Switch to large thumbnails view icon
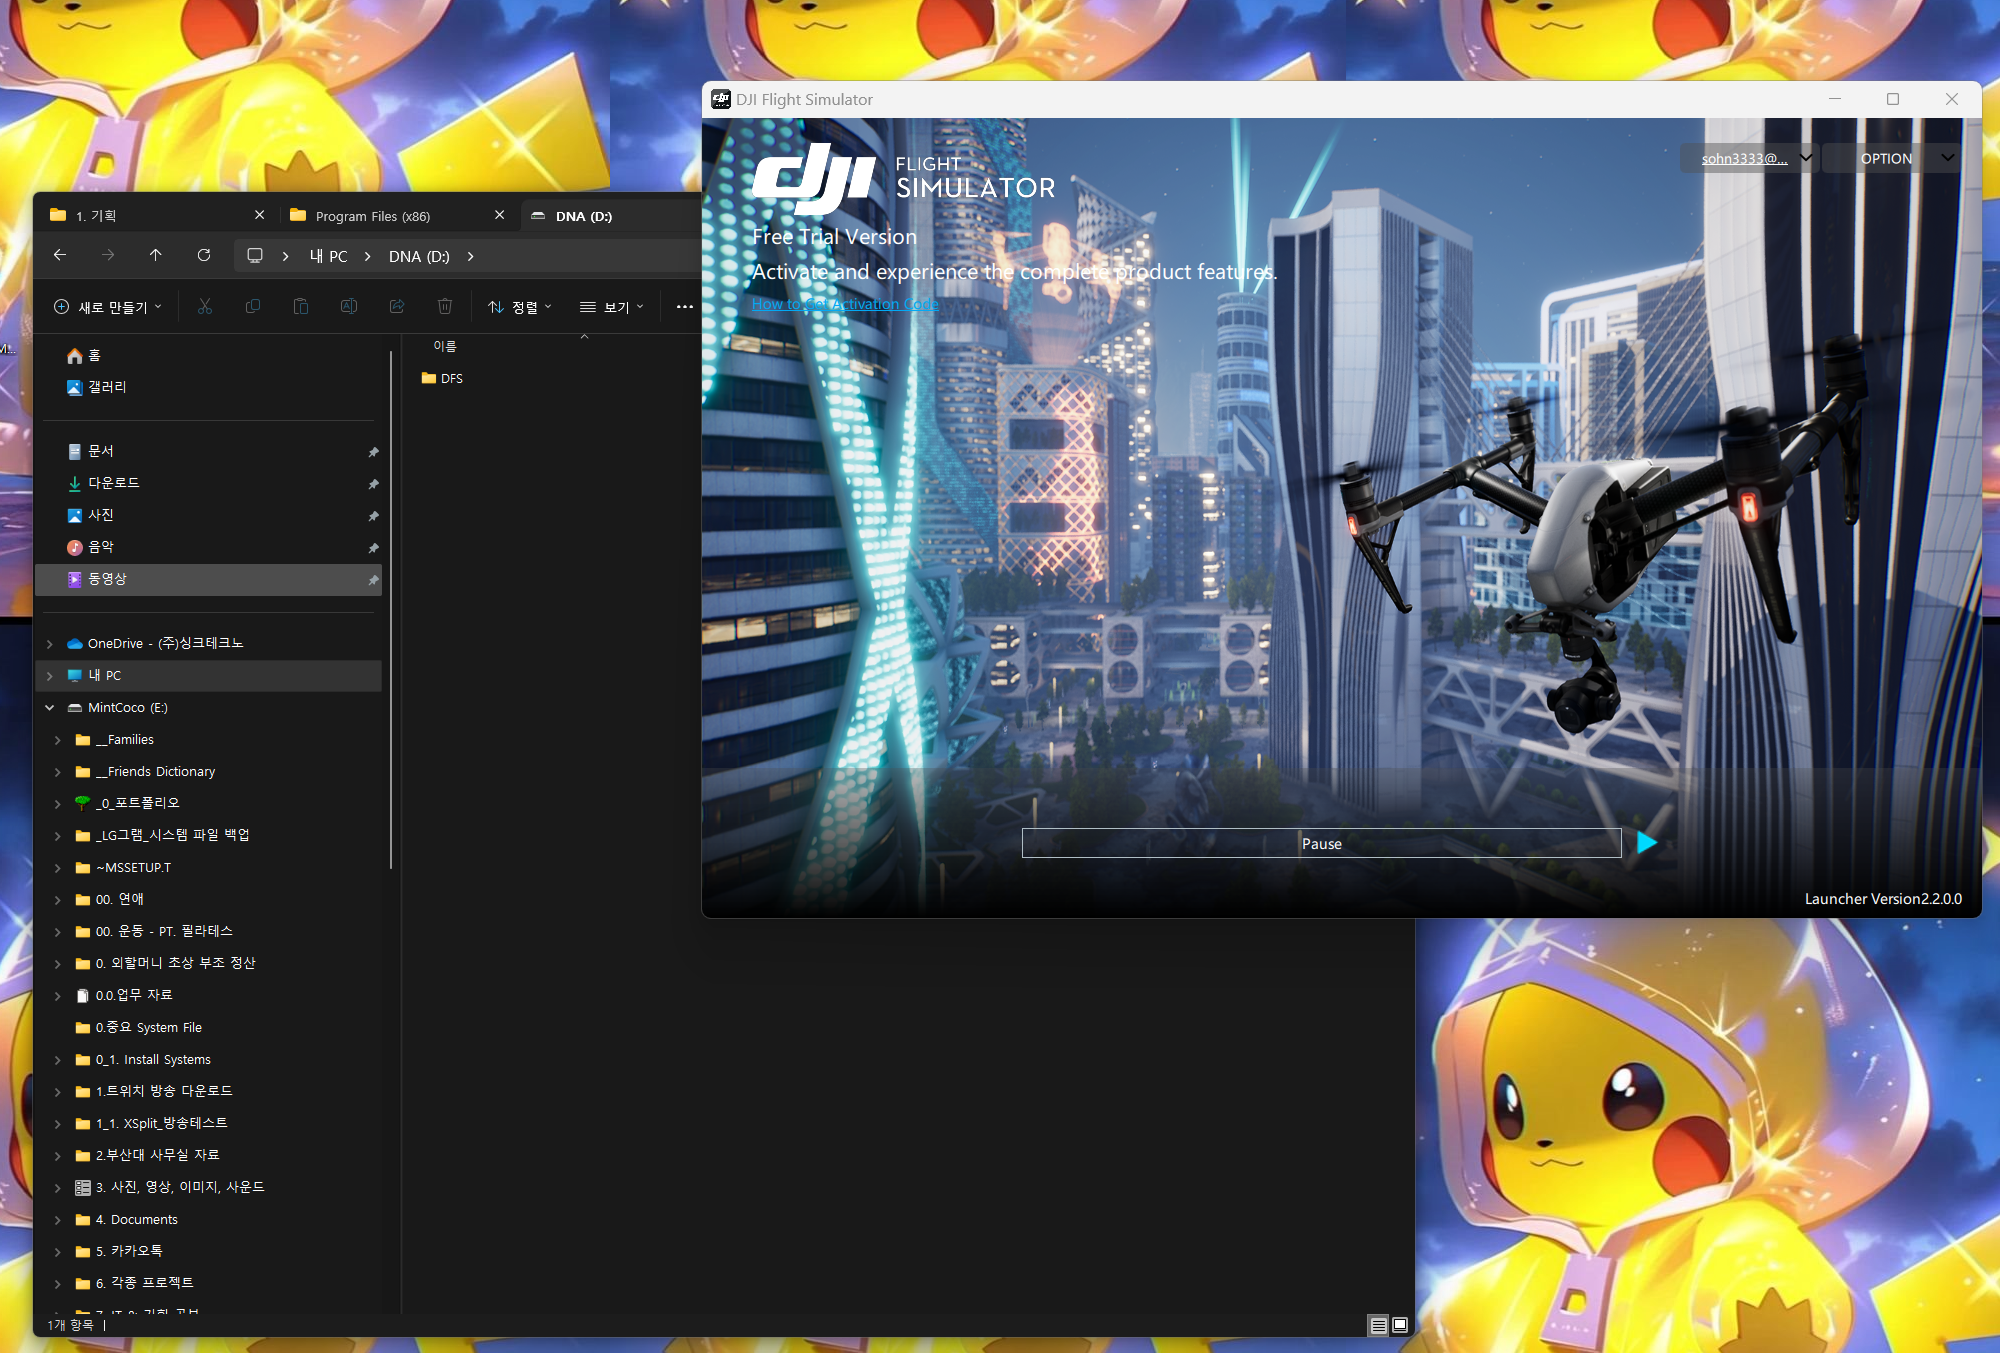 pyautogui.click(x=1400, y=1325)
